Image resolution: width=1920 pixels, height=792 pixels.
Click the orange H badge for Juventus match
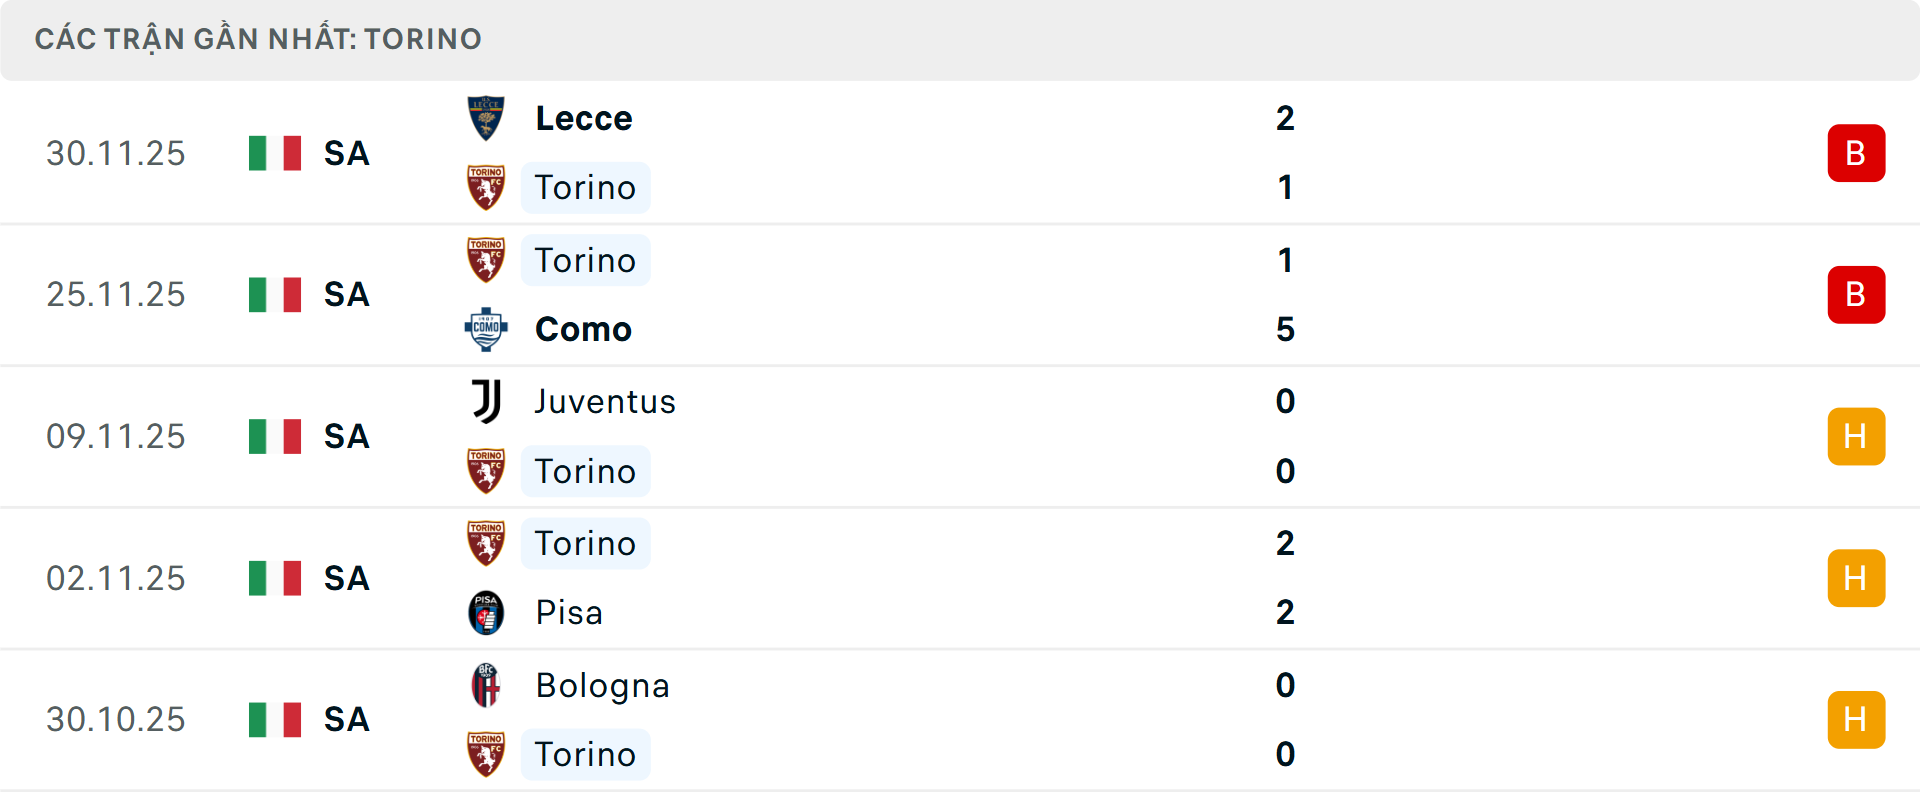coord(1856,437)
